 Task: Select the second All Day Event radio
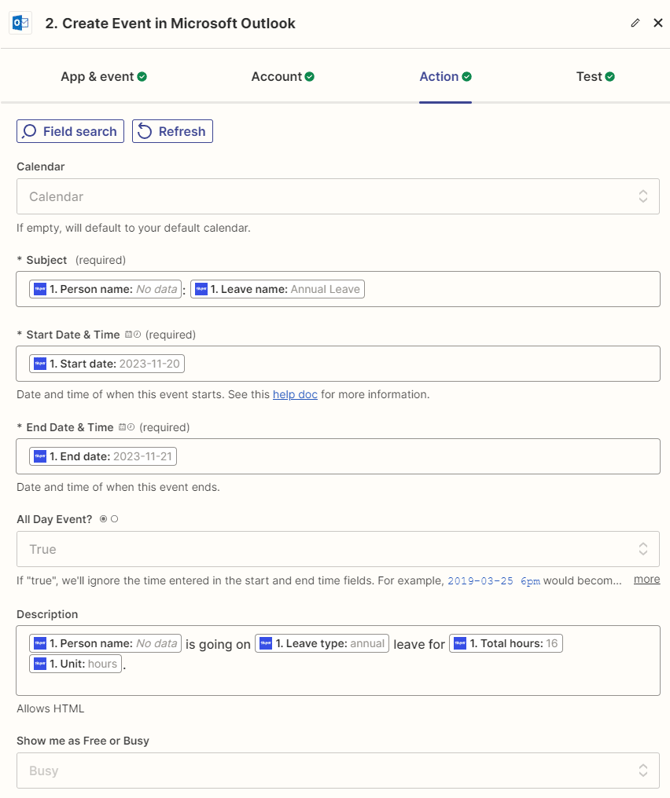[115, 519]
